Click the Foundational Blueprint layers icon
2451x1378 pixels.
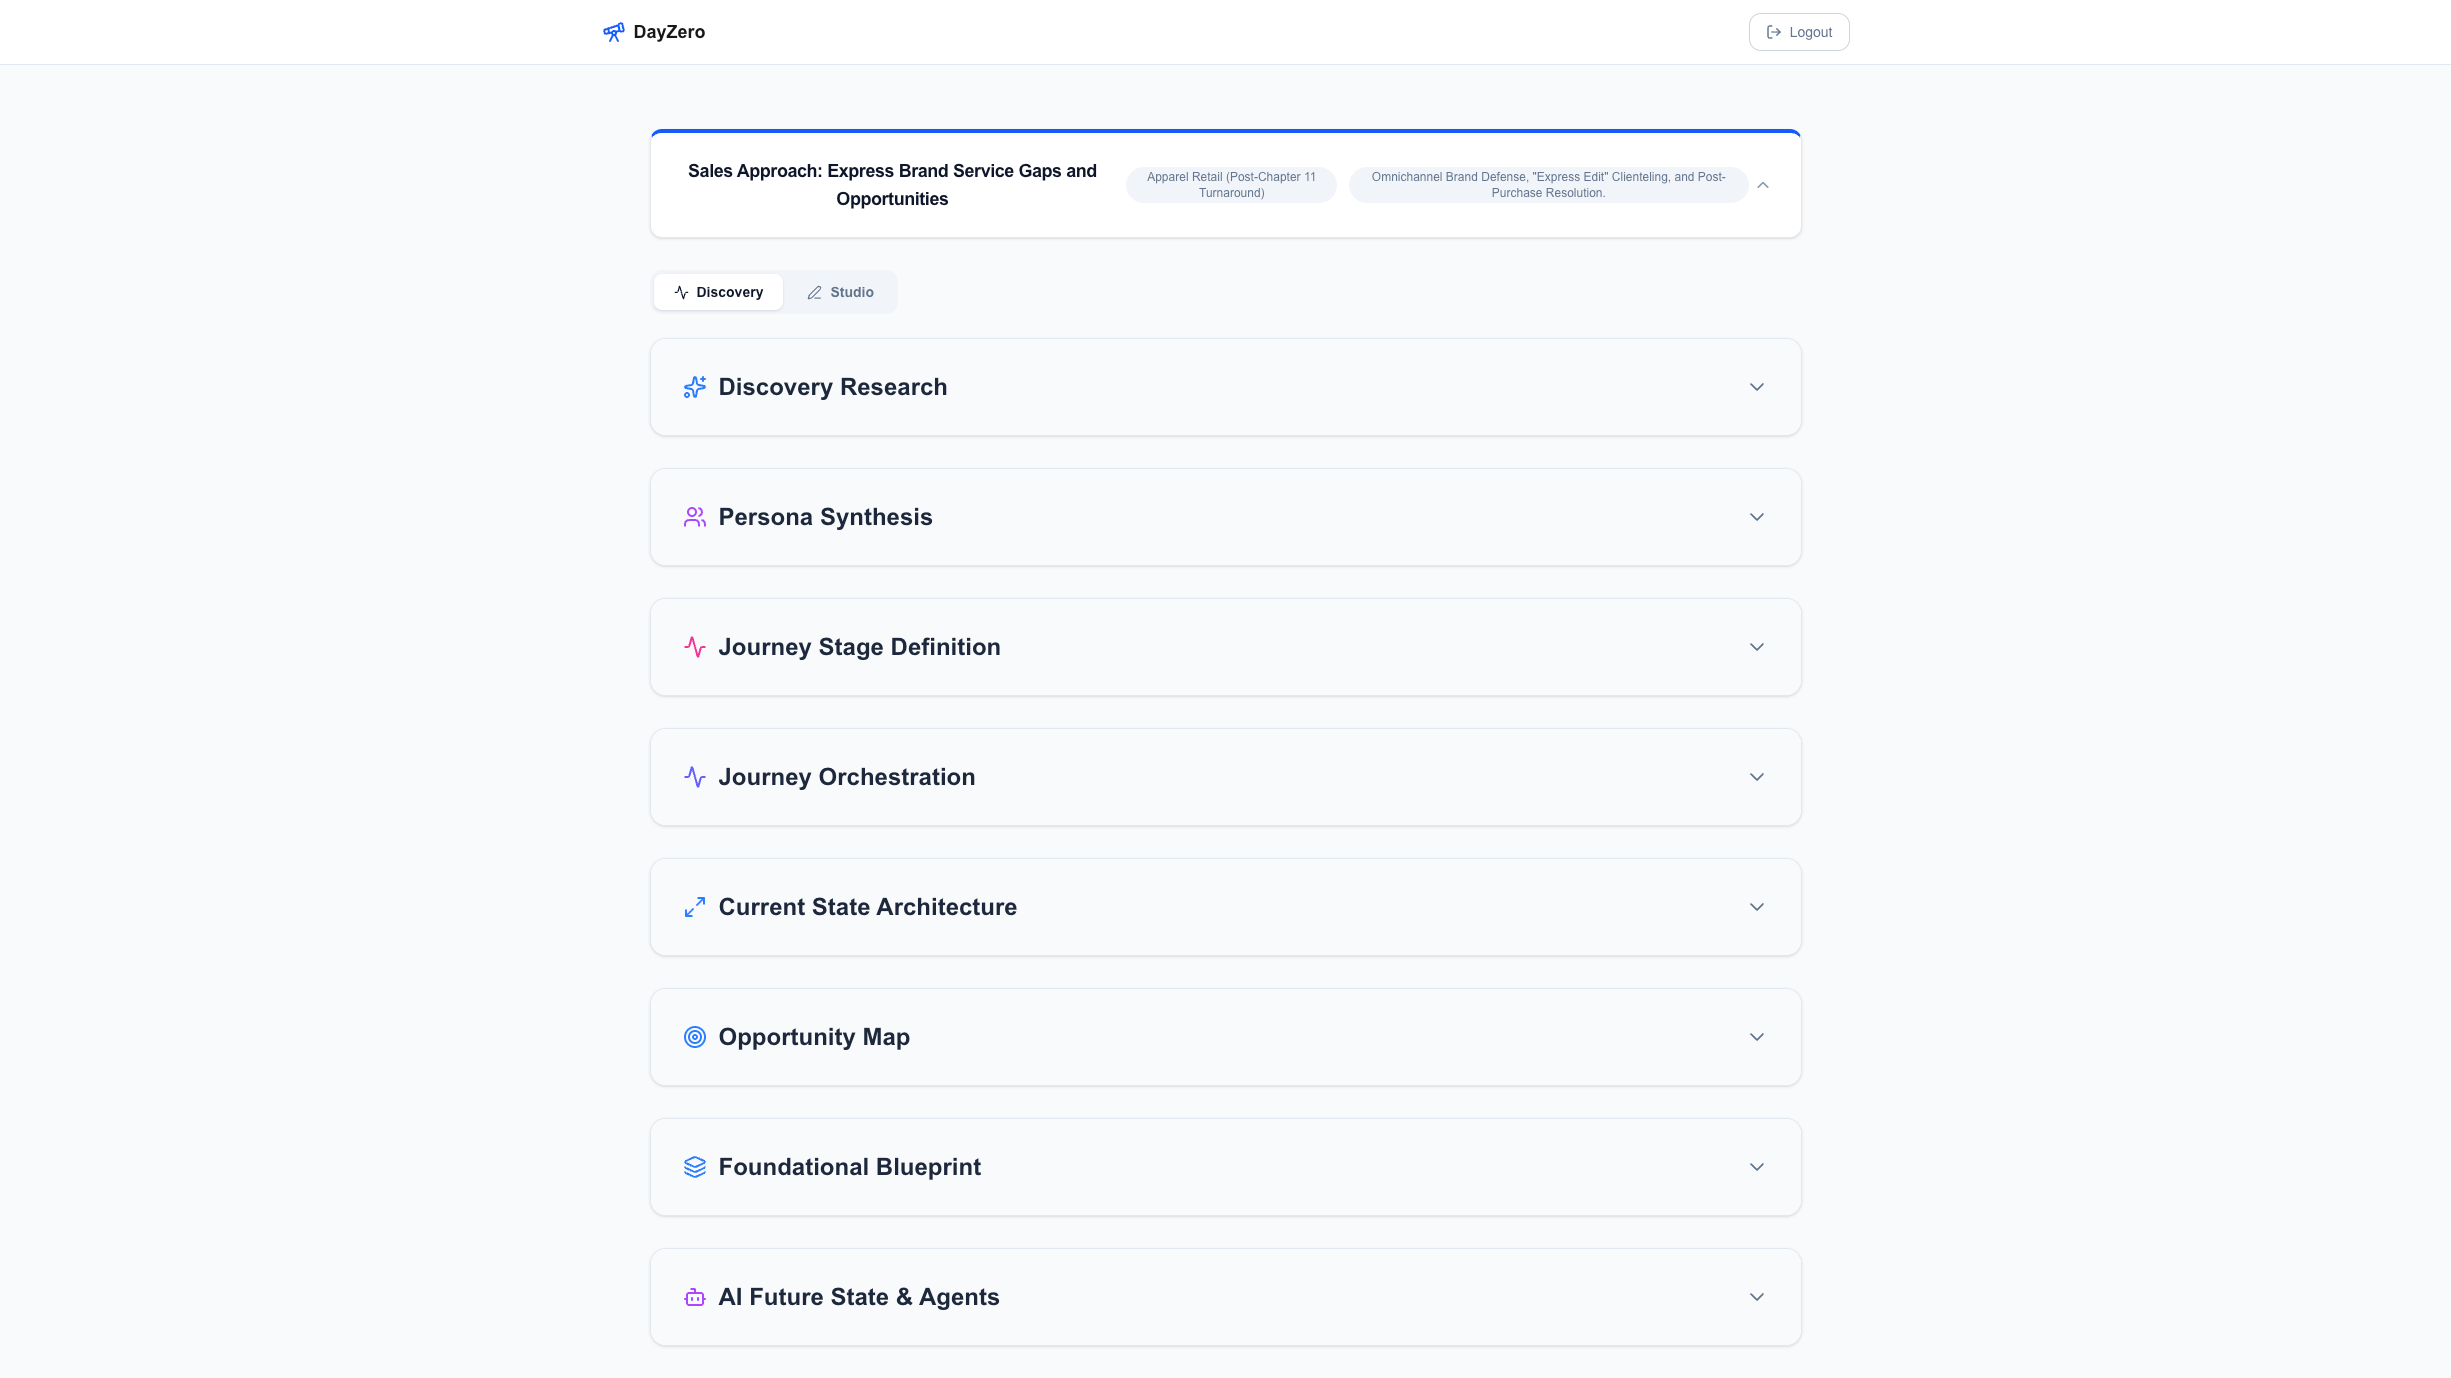[694, 1166]
